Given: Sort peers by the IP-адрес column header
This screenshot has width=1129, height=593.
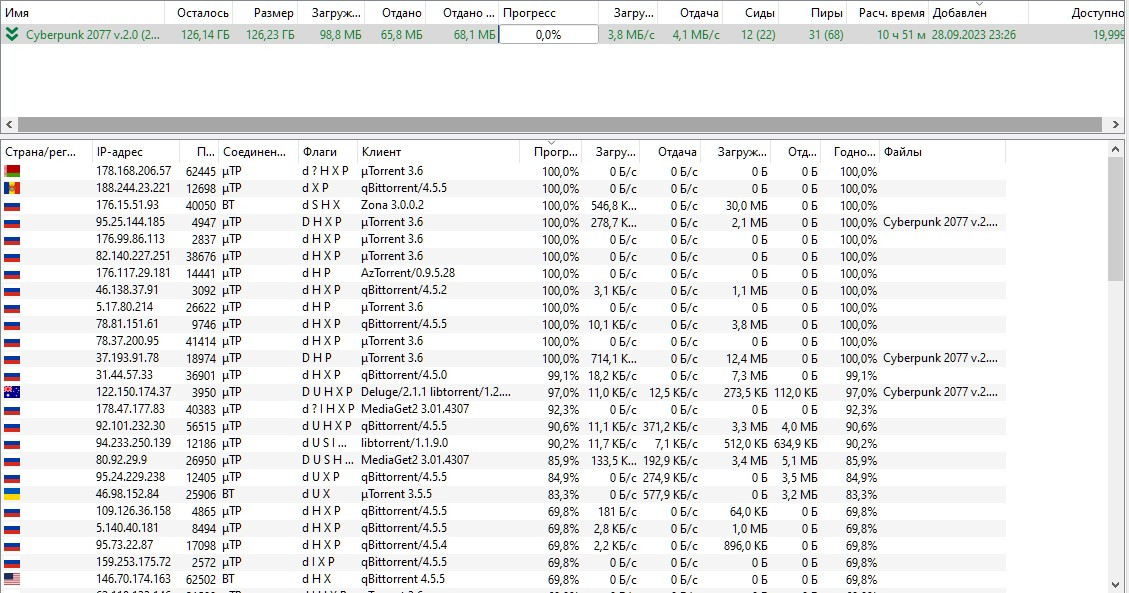Looking at the screenshot, I should 135,152.
